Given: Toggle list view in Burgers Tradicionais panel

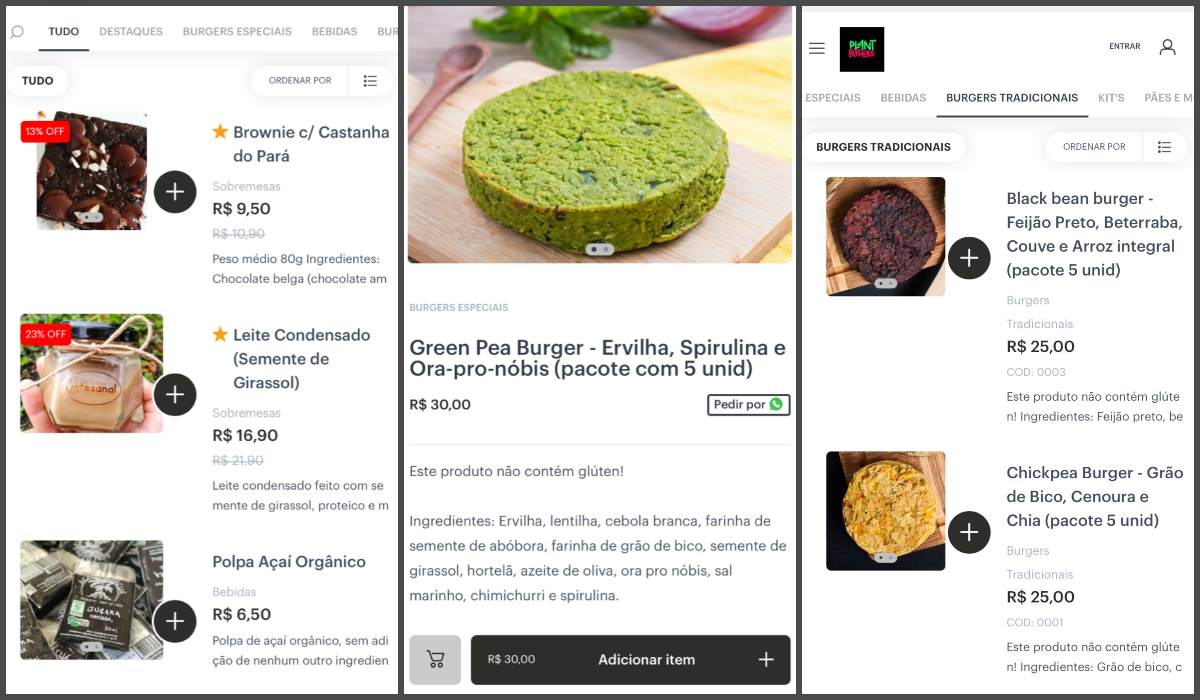Looking at the screenshot, I should click(1164, 147).
